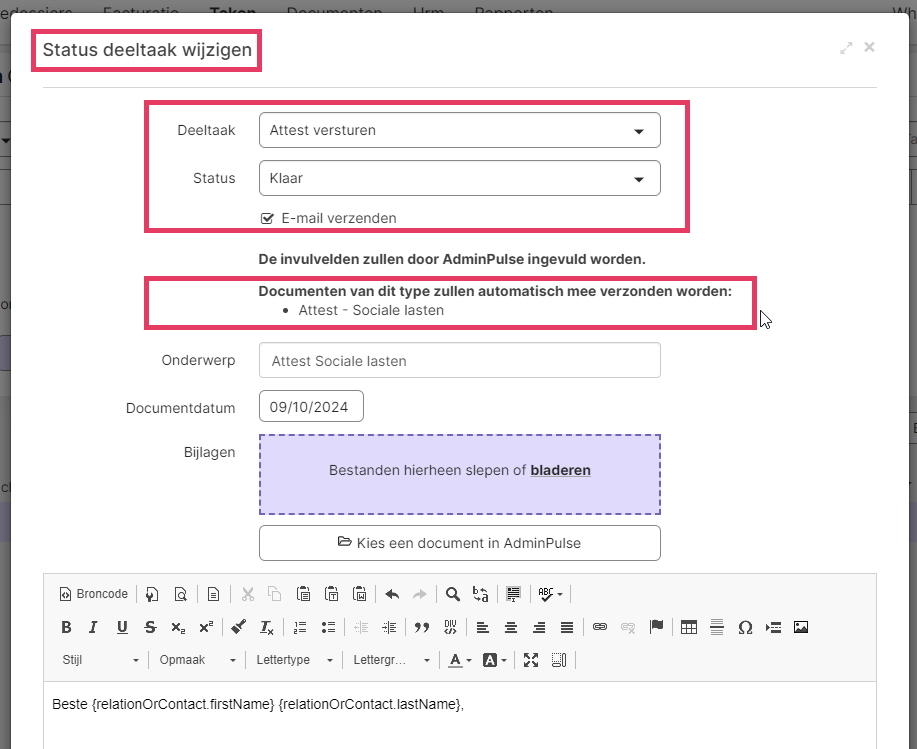Apply Superscript formatting
This screenshot has height=749, width=917.
(x=206, y=627)
